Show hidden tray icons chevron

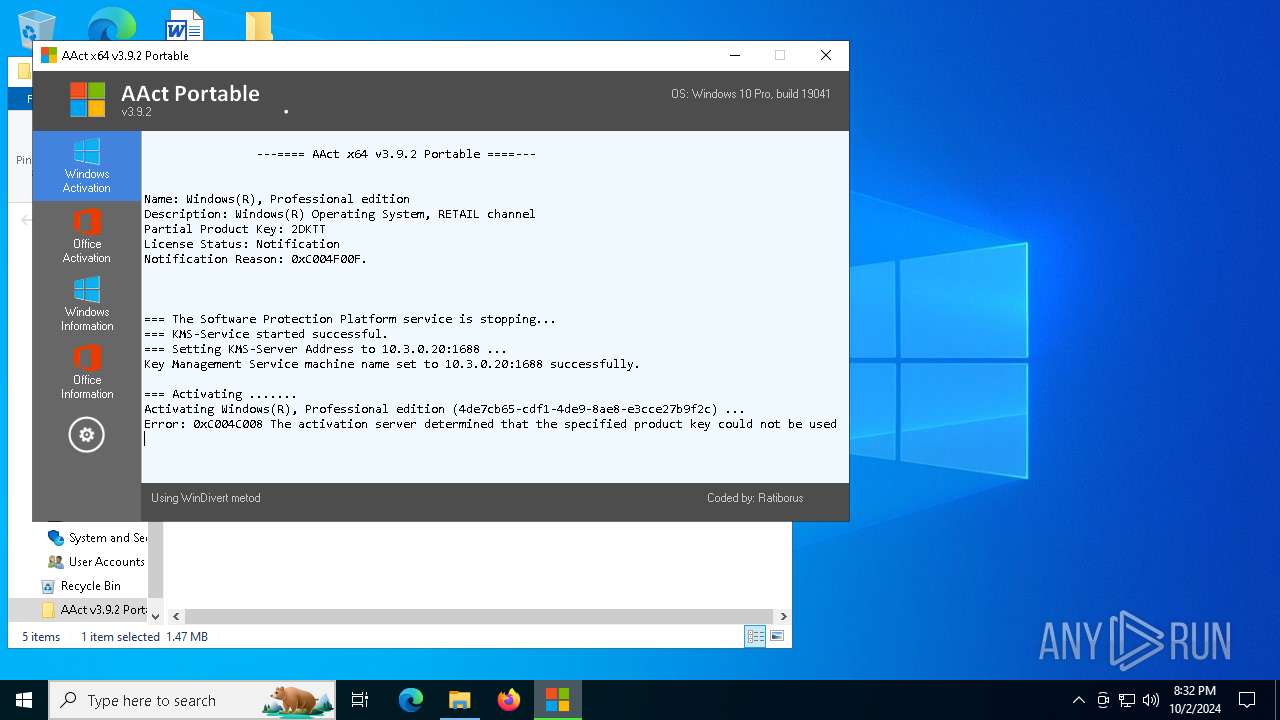coord(1078,700)
